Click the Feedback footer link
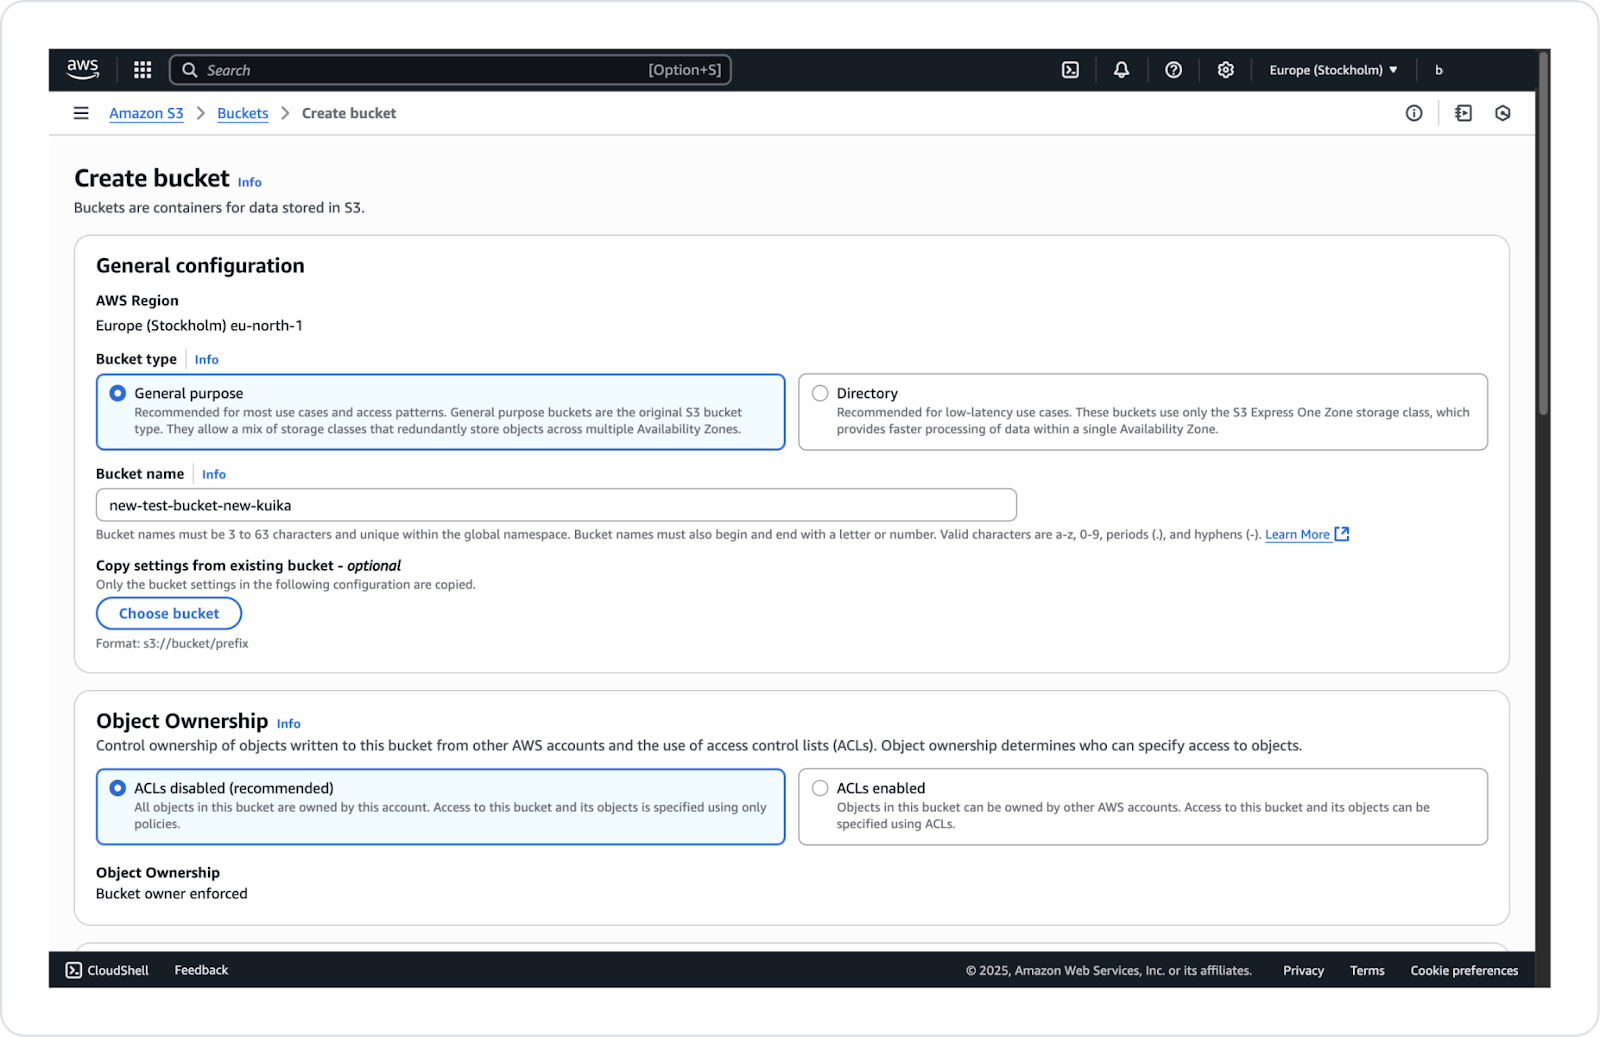The image size is (1600, 1037). (x=201, y=970)
